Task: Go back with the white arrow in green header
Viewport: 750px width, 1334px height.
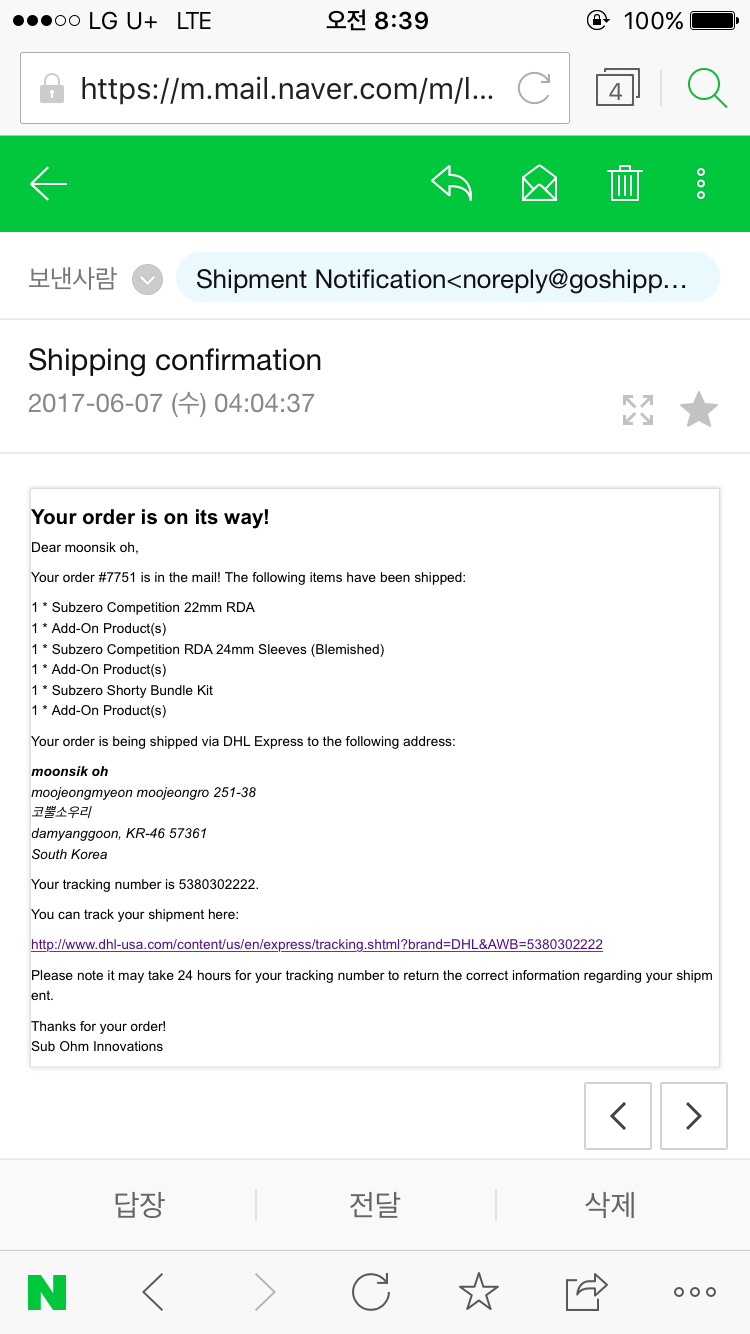Action: coord(48,184)
